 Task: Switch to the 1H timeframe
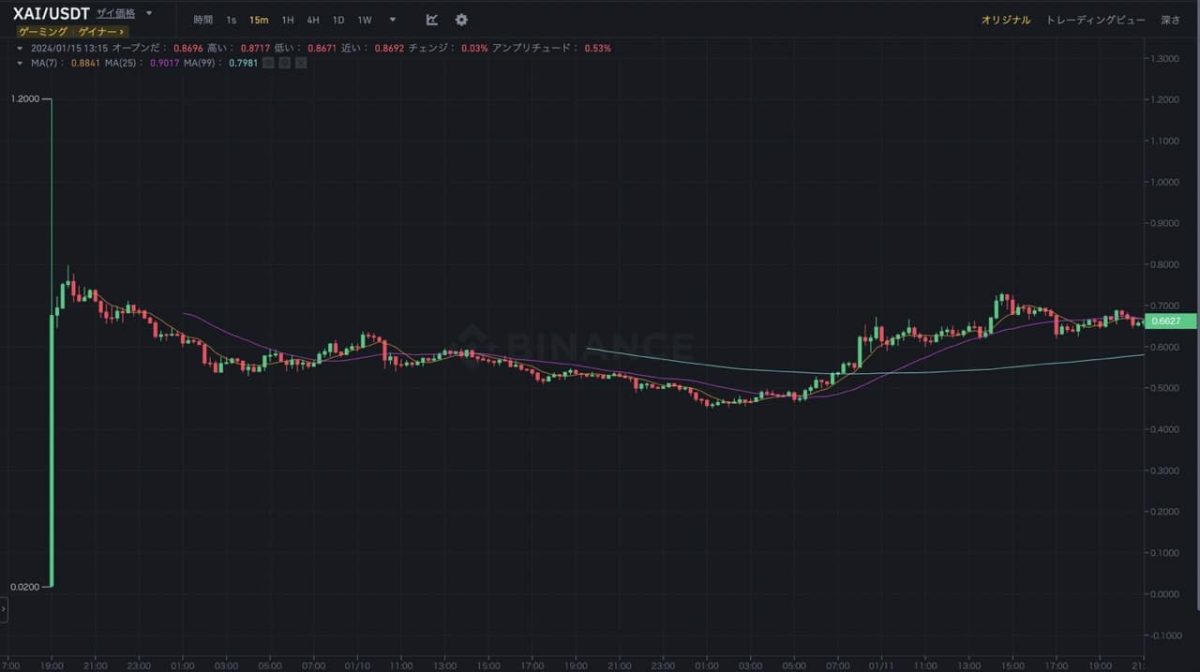[287, 20]
